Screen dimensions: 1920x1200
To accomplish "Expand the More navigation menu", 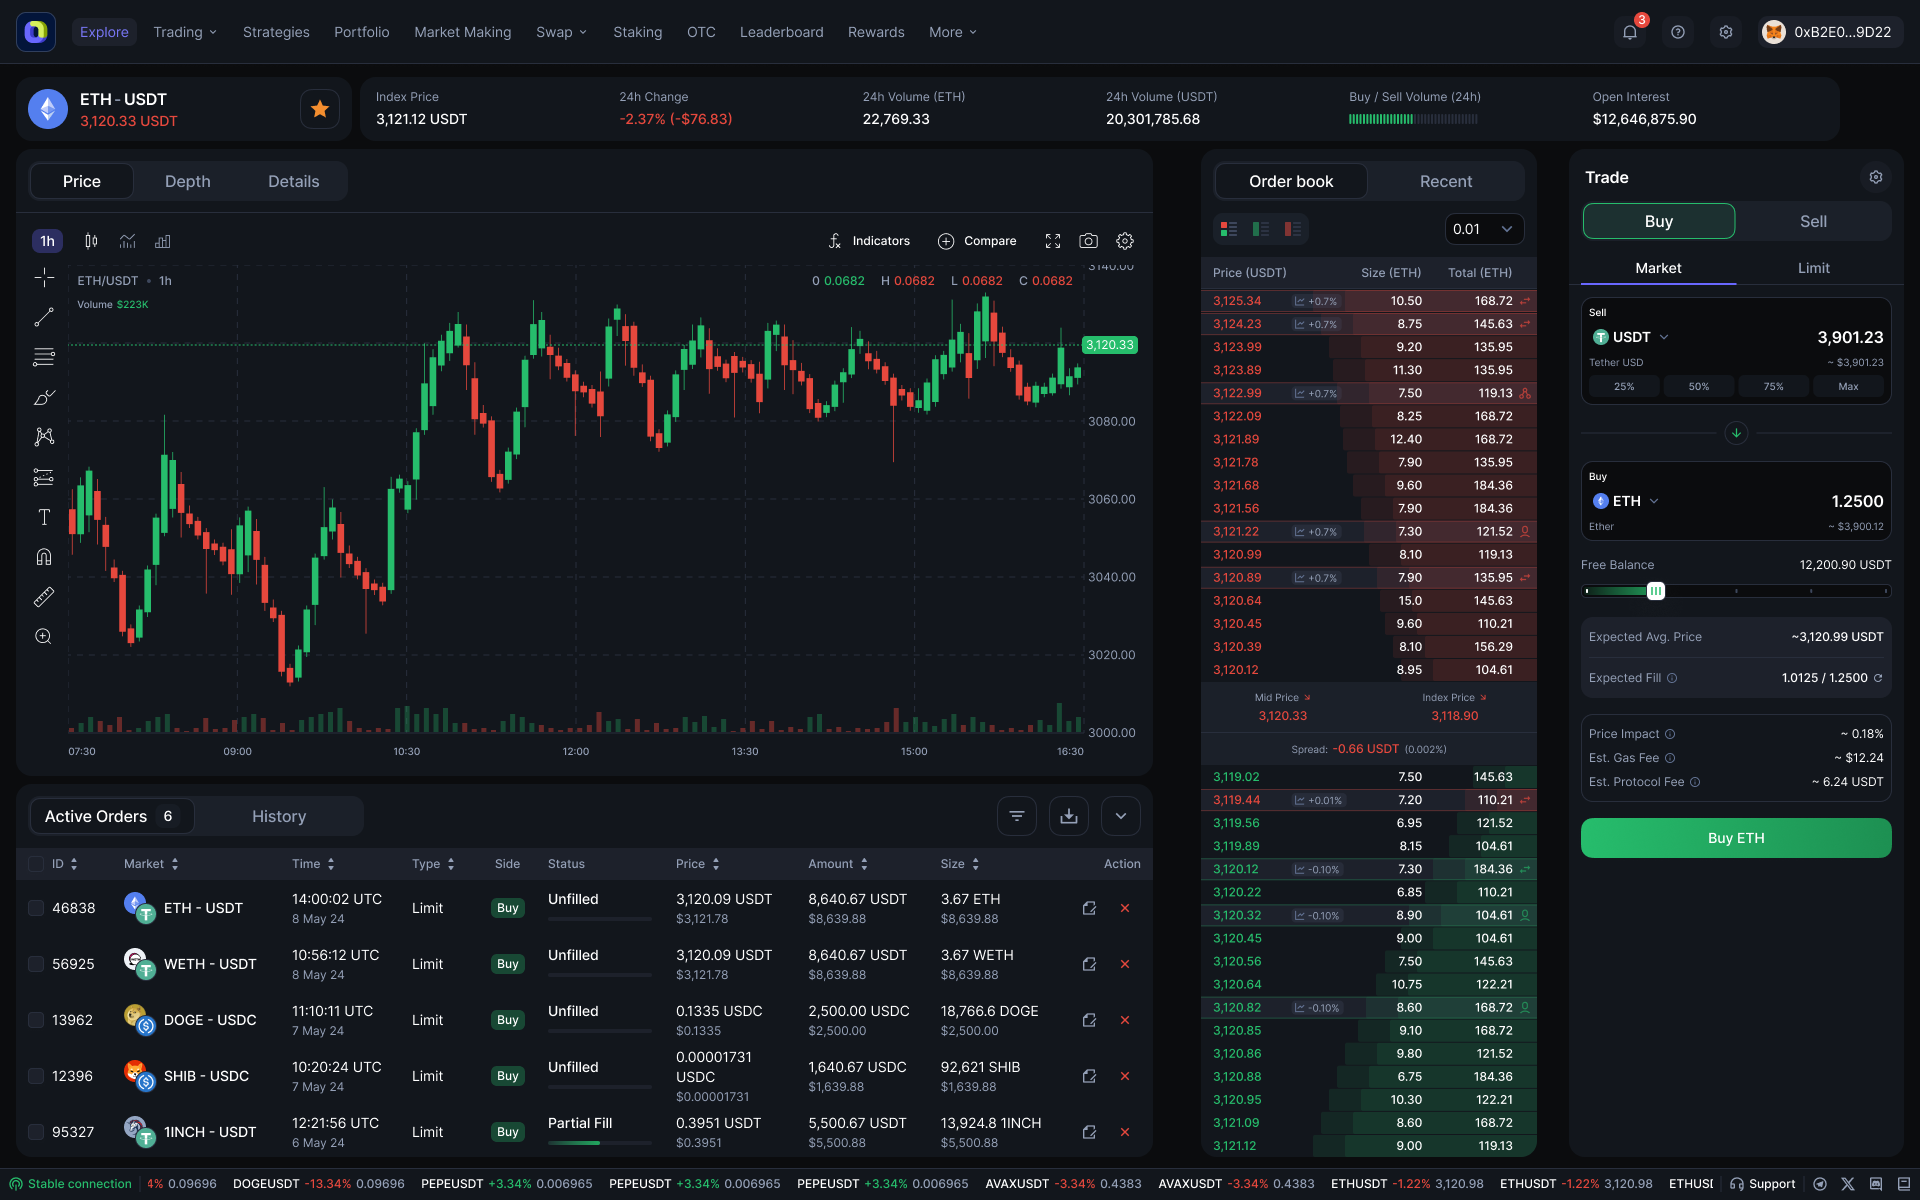I will pos(951,31).
